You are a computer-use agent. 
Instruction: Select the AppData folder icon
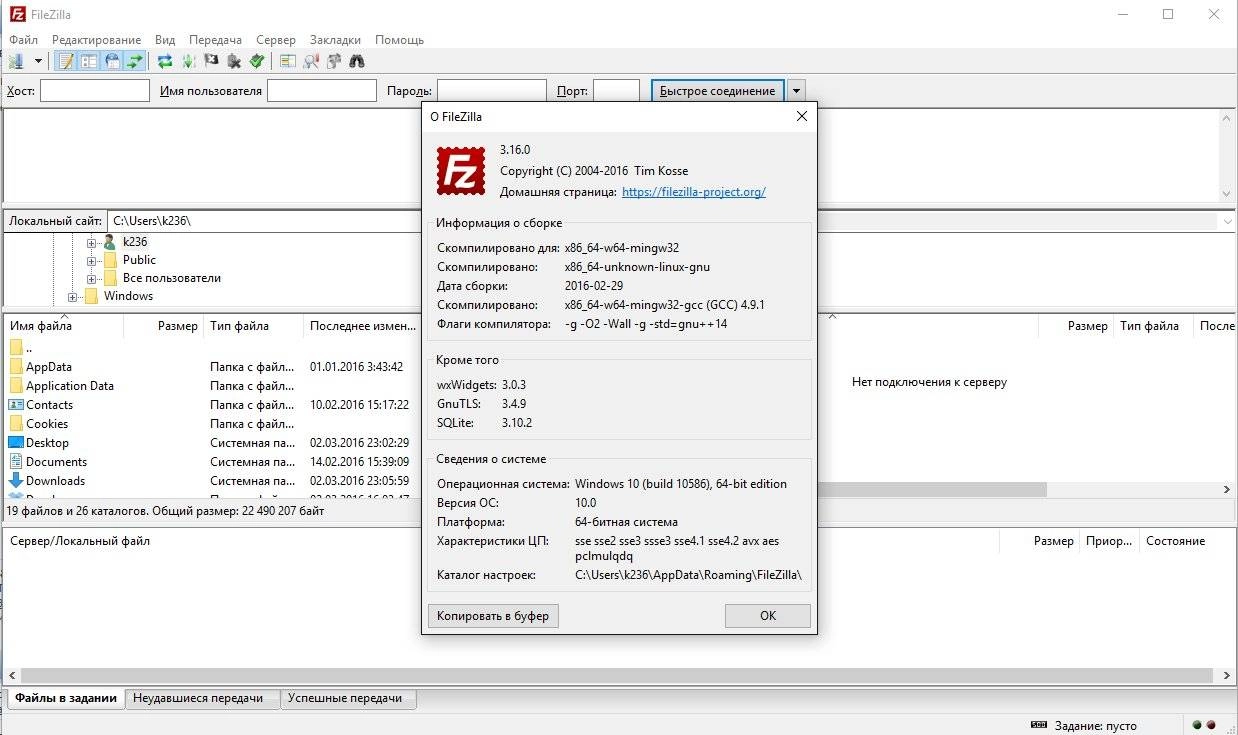[16, 367]
